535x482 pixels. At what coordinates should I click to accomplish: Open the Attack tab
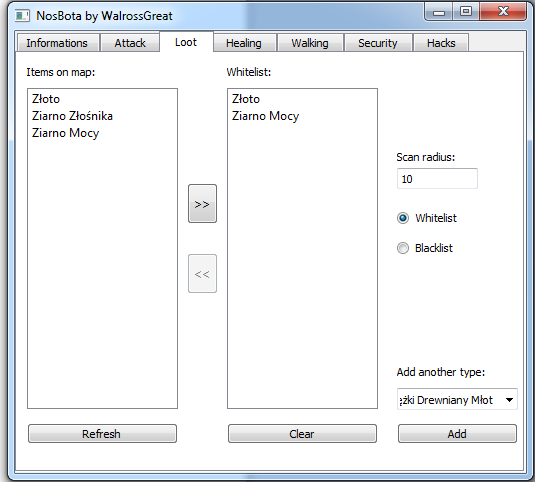pos(130,43)
